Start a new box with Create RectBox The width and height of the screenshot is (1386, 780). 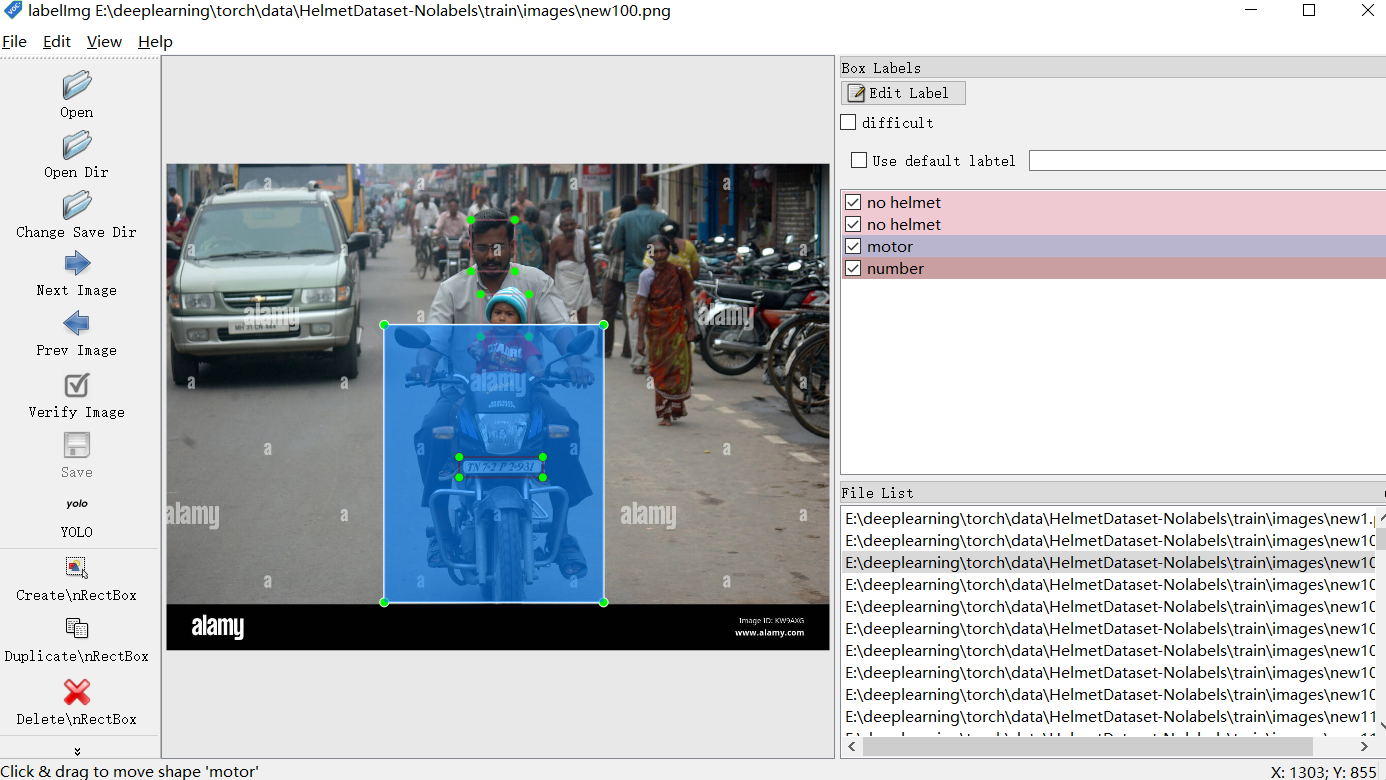point(77,579)
